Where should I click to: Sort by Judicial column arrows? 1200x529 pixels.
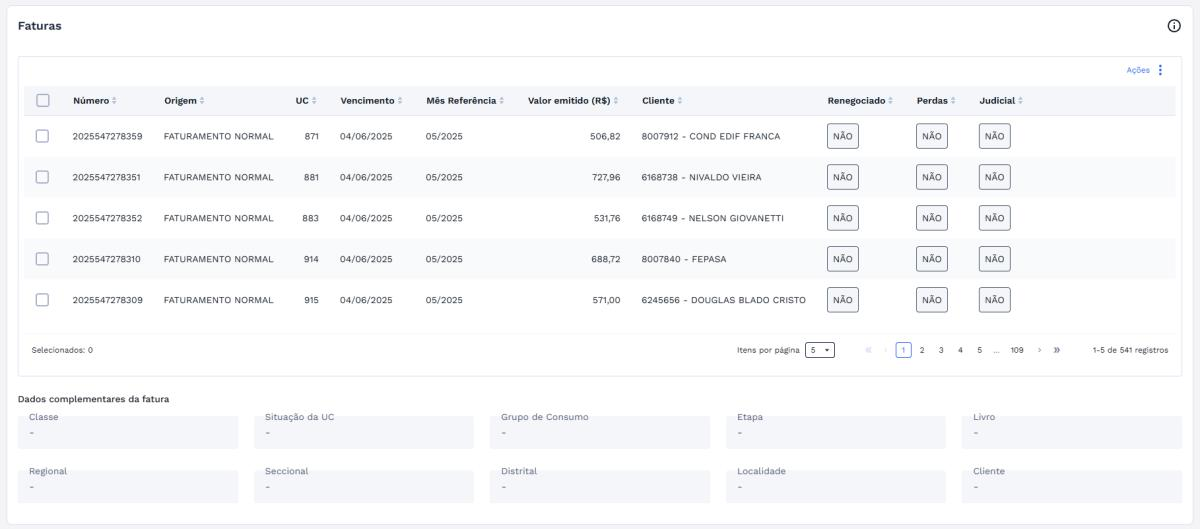1020,101
